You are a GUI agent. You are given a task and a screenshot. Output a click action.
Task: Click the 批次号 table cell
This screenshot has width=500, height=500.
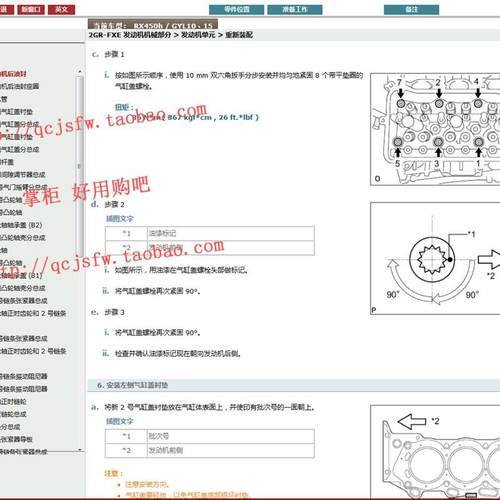(230, 436)
